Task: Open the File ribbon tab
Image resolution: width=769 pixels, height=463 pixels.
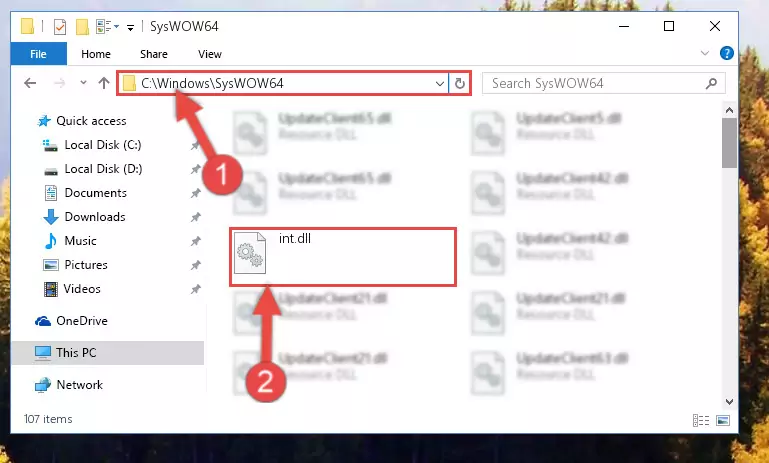Action: pos(38,54)
